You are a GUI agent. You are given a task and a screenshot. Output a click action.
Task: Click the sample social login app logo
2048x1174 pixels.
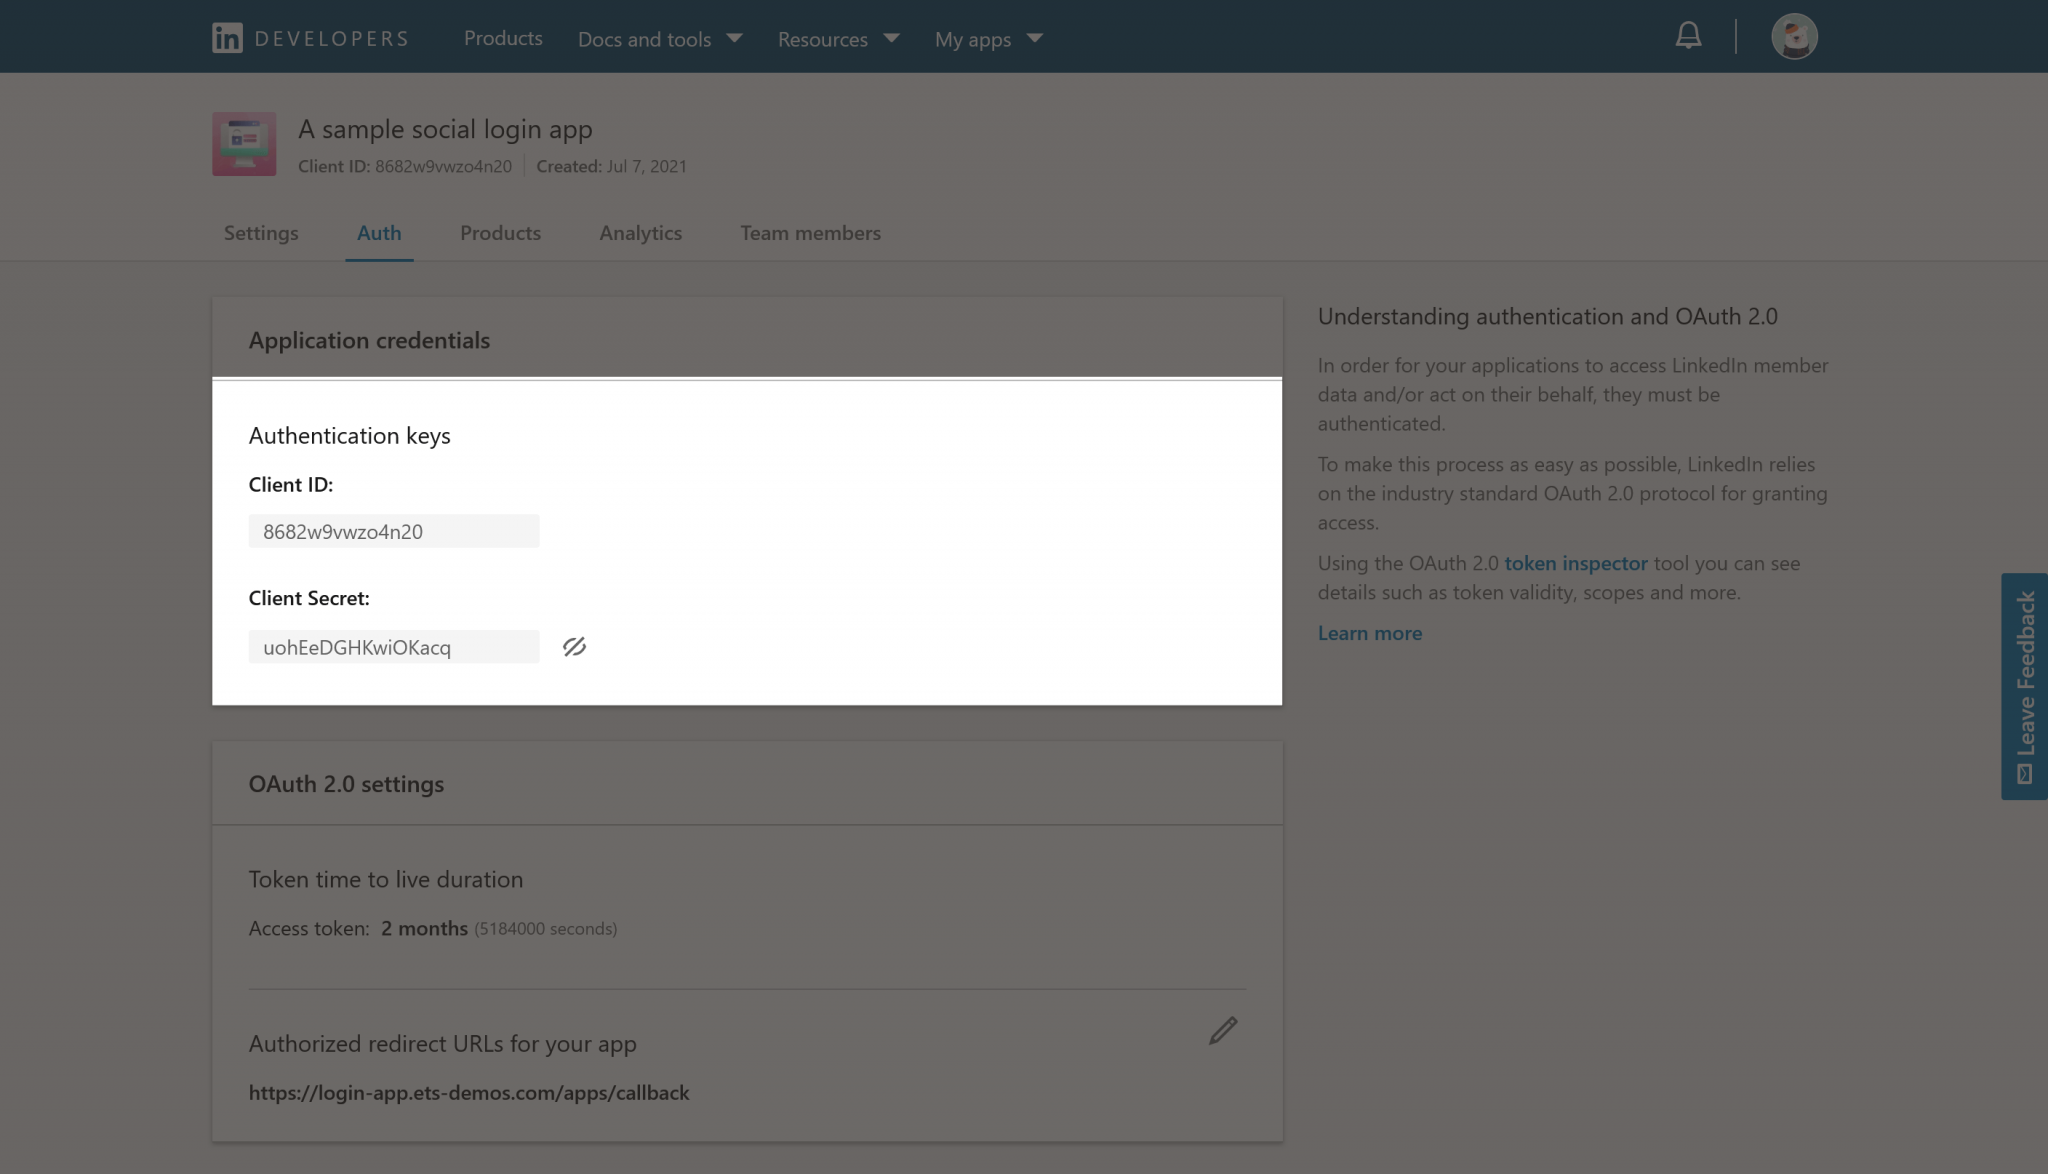coord(243,143)
